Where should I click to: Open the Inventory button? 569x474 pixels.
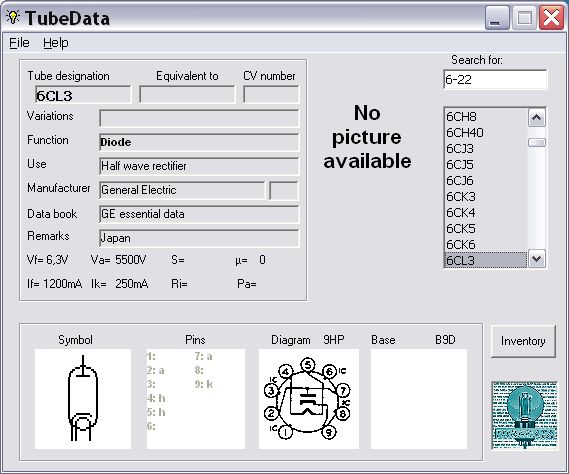tap(523, 341)
